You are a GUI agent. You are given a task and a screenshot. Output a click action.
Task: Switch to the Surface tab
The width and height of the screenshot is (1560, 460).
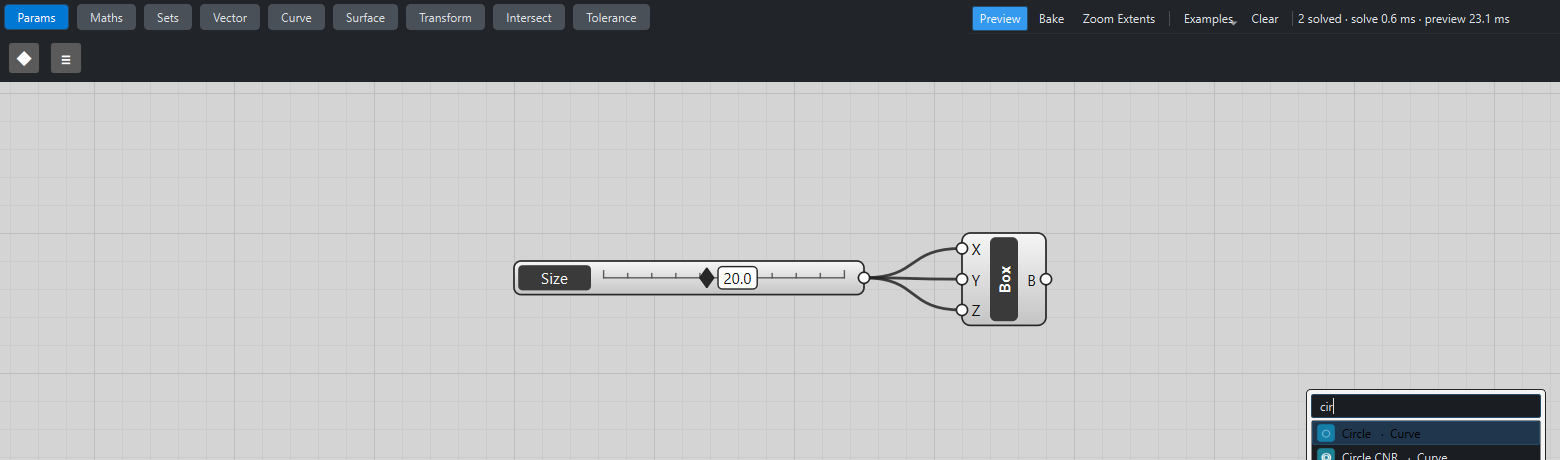pyautogui.click(x=365, y=17)
